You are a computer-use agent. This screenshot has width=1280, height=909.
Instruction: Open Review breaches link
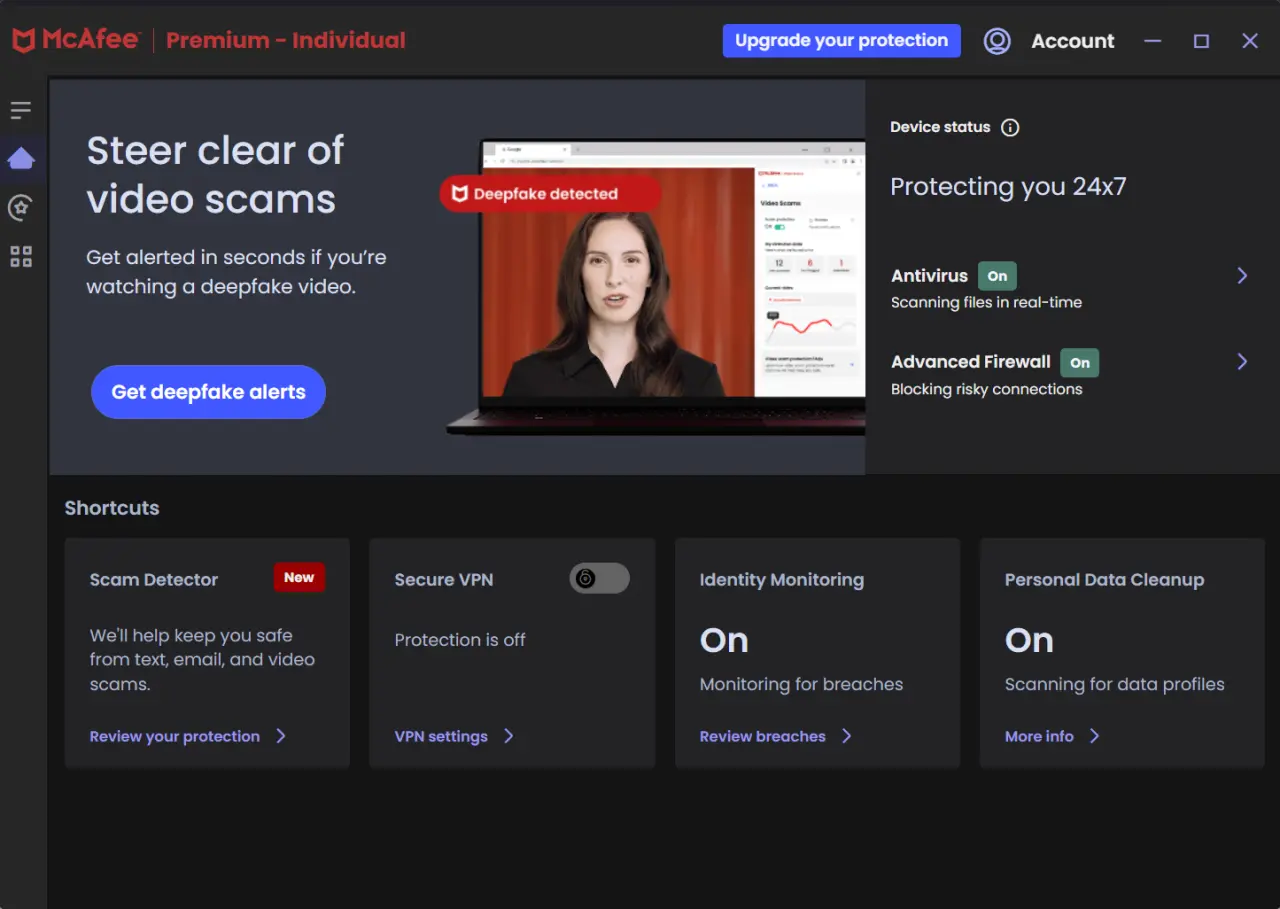tap(763, 736)
